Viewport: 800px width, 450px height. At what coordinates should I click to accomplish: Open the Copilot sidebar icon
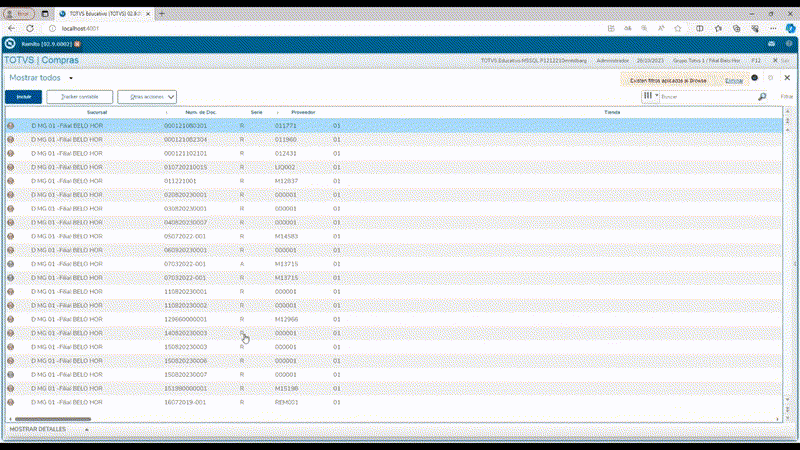click(790, 29)
